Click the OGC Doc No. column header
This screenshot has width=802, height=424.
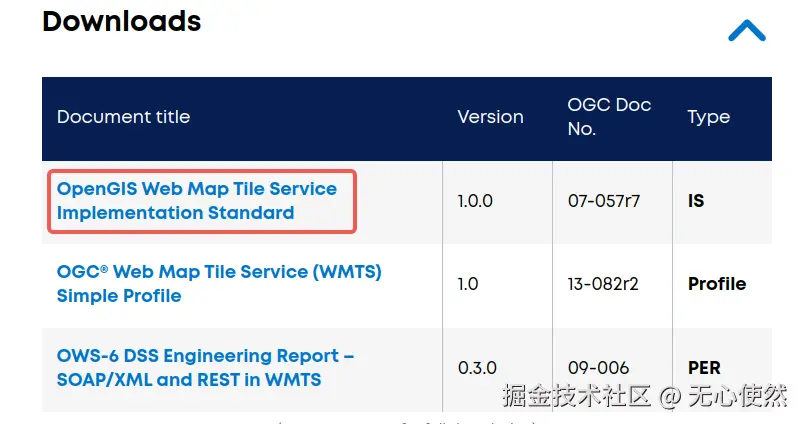click(609, 117)
